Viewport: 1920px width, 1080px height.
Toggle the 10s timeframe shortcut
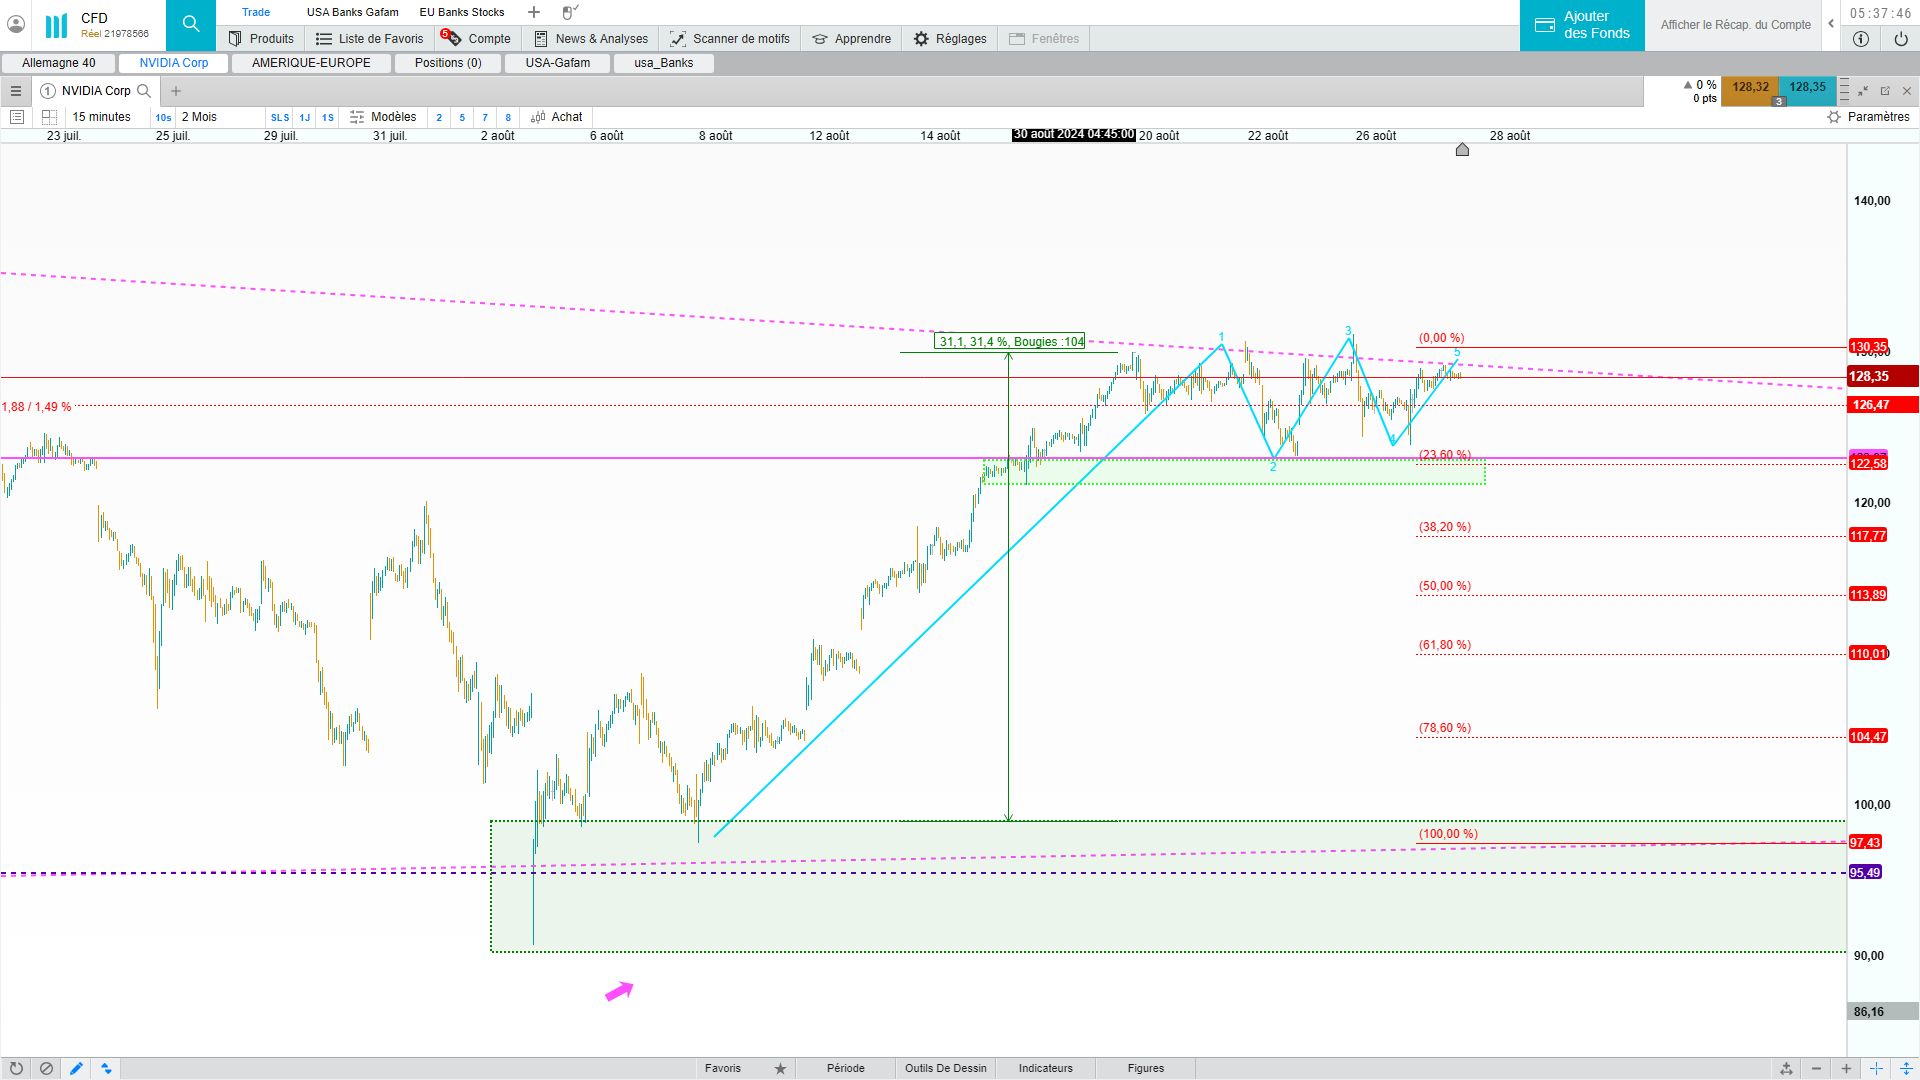pos(163,118)
